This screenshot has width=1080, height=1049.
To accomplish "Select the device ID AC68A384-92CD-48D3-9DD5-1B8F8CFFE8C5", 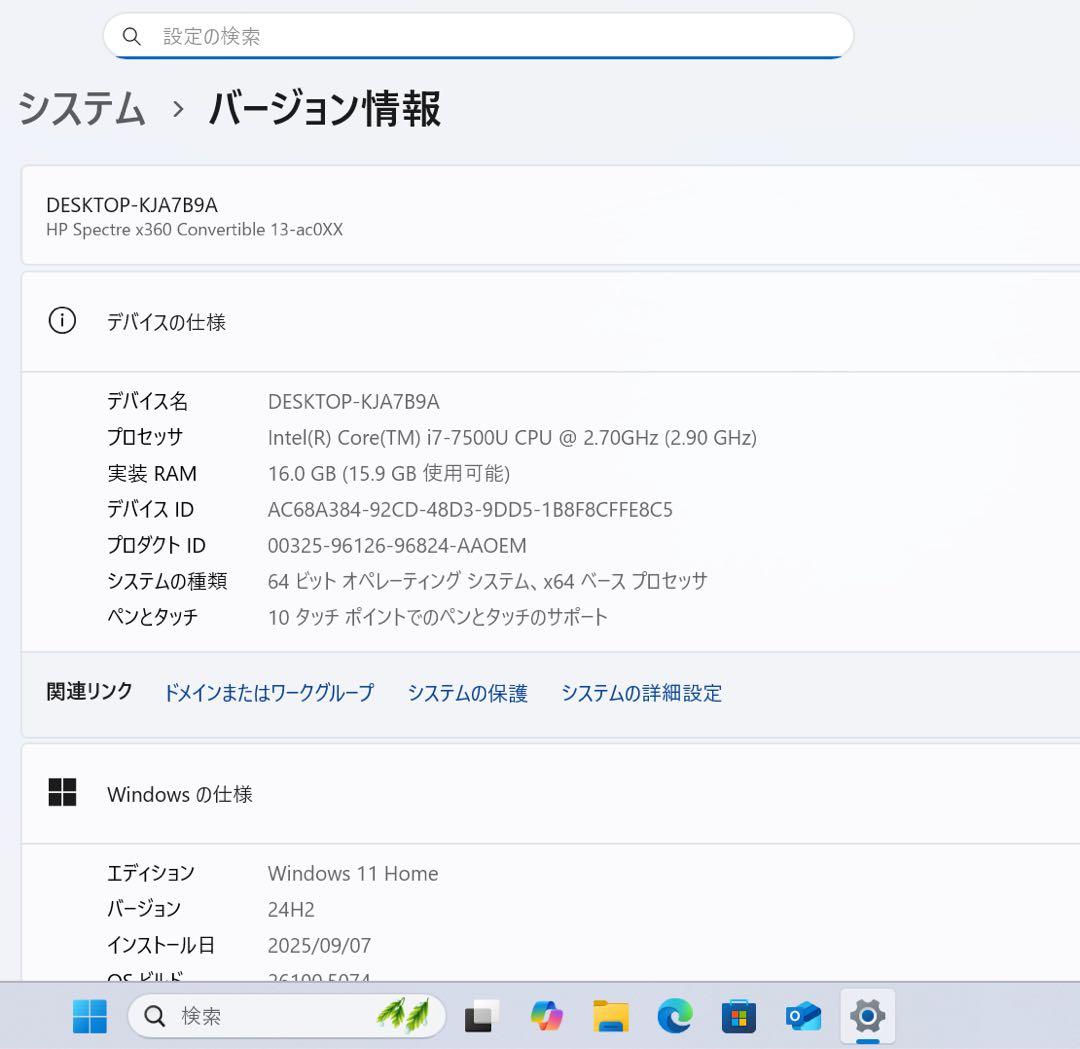I will [470, 509].
